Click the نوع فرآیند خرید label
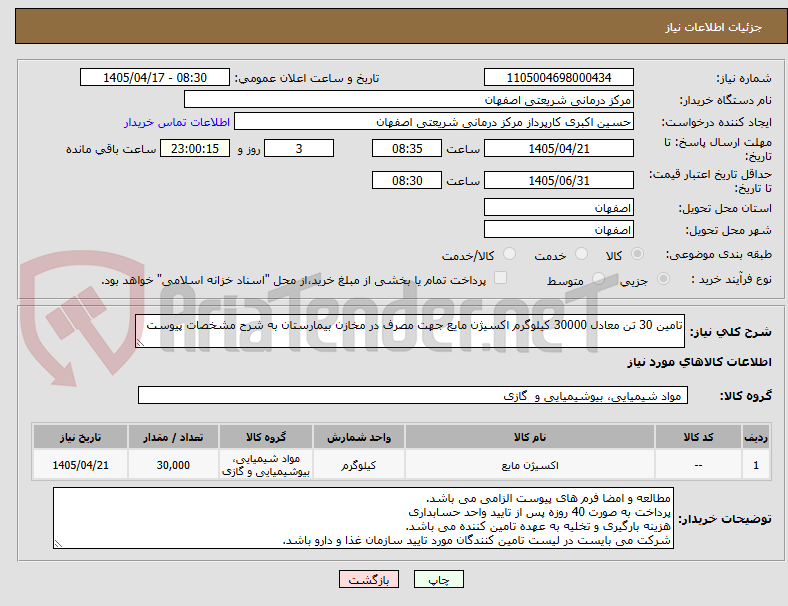Viewport: 788px width, 606px height. coord(732,279)
